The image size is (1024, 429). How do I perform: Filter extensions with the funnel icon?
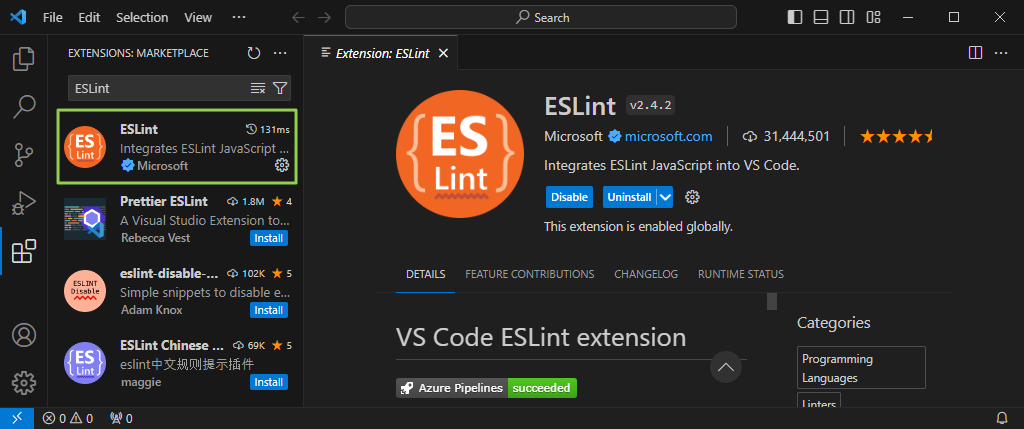(x=280, y=88)
